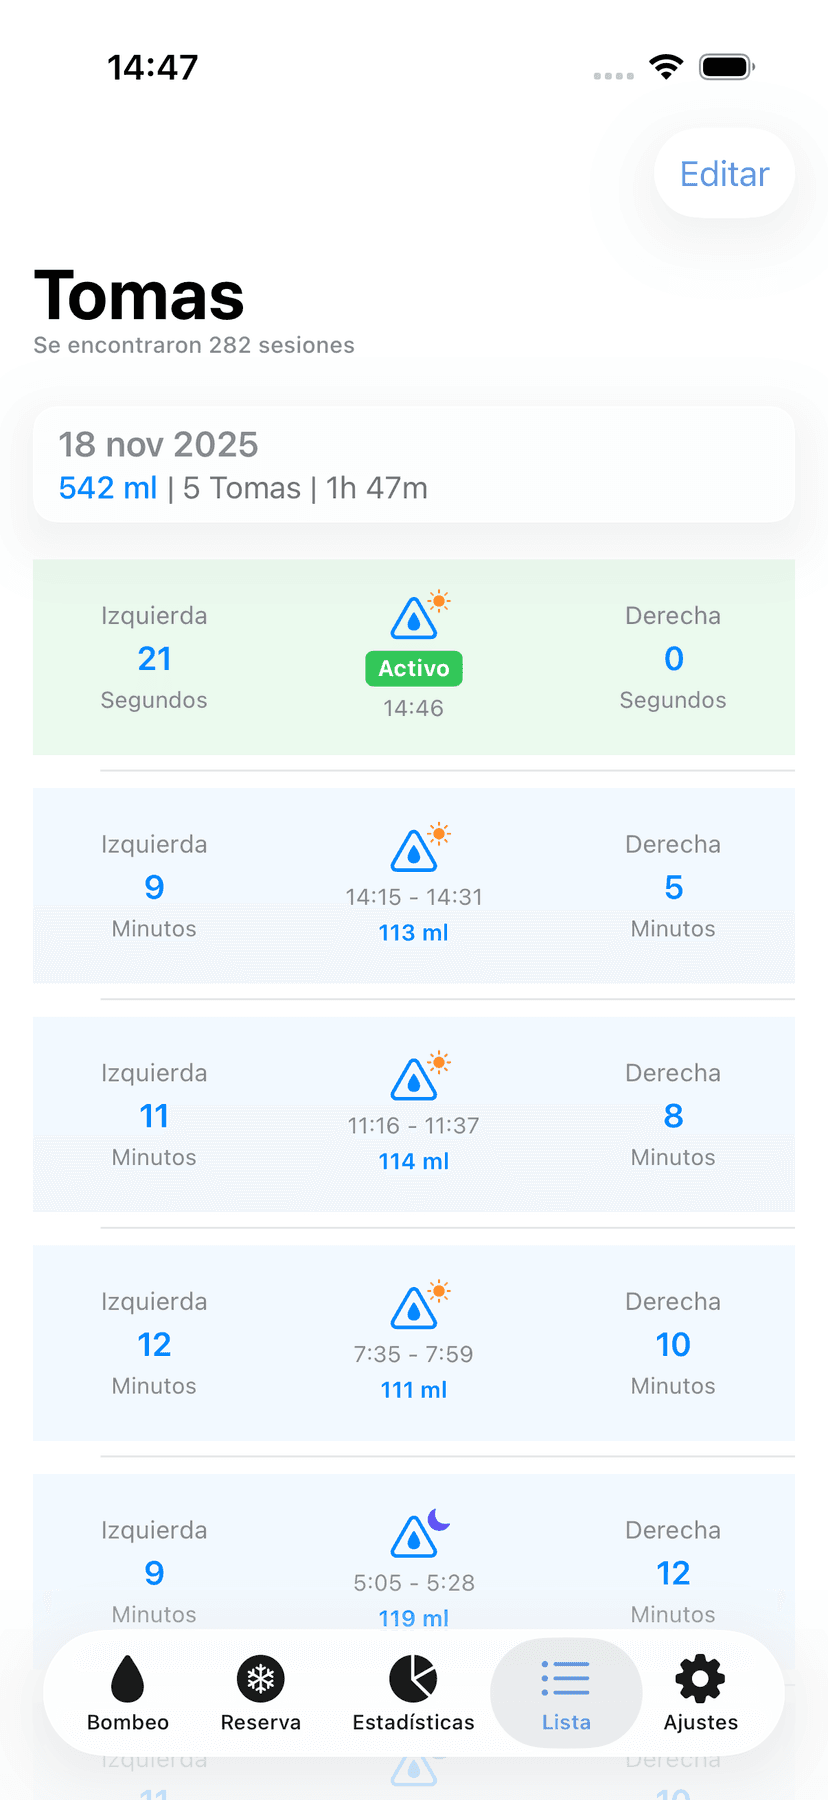Screen dimensions: 828x1800
Task: Open the Estadísticas pie chart icon
Action: (413, 1678)
